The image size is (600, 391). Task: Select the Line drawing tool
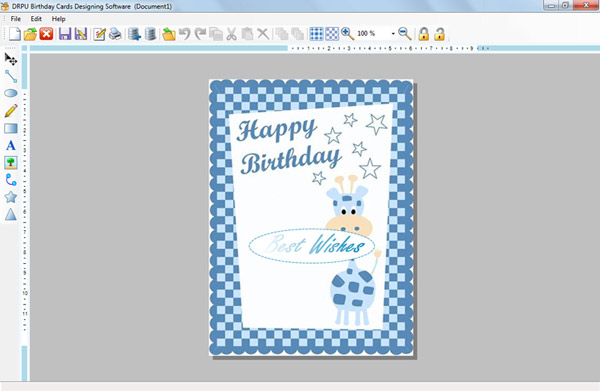click(x=11, y=77)
